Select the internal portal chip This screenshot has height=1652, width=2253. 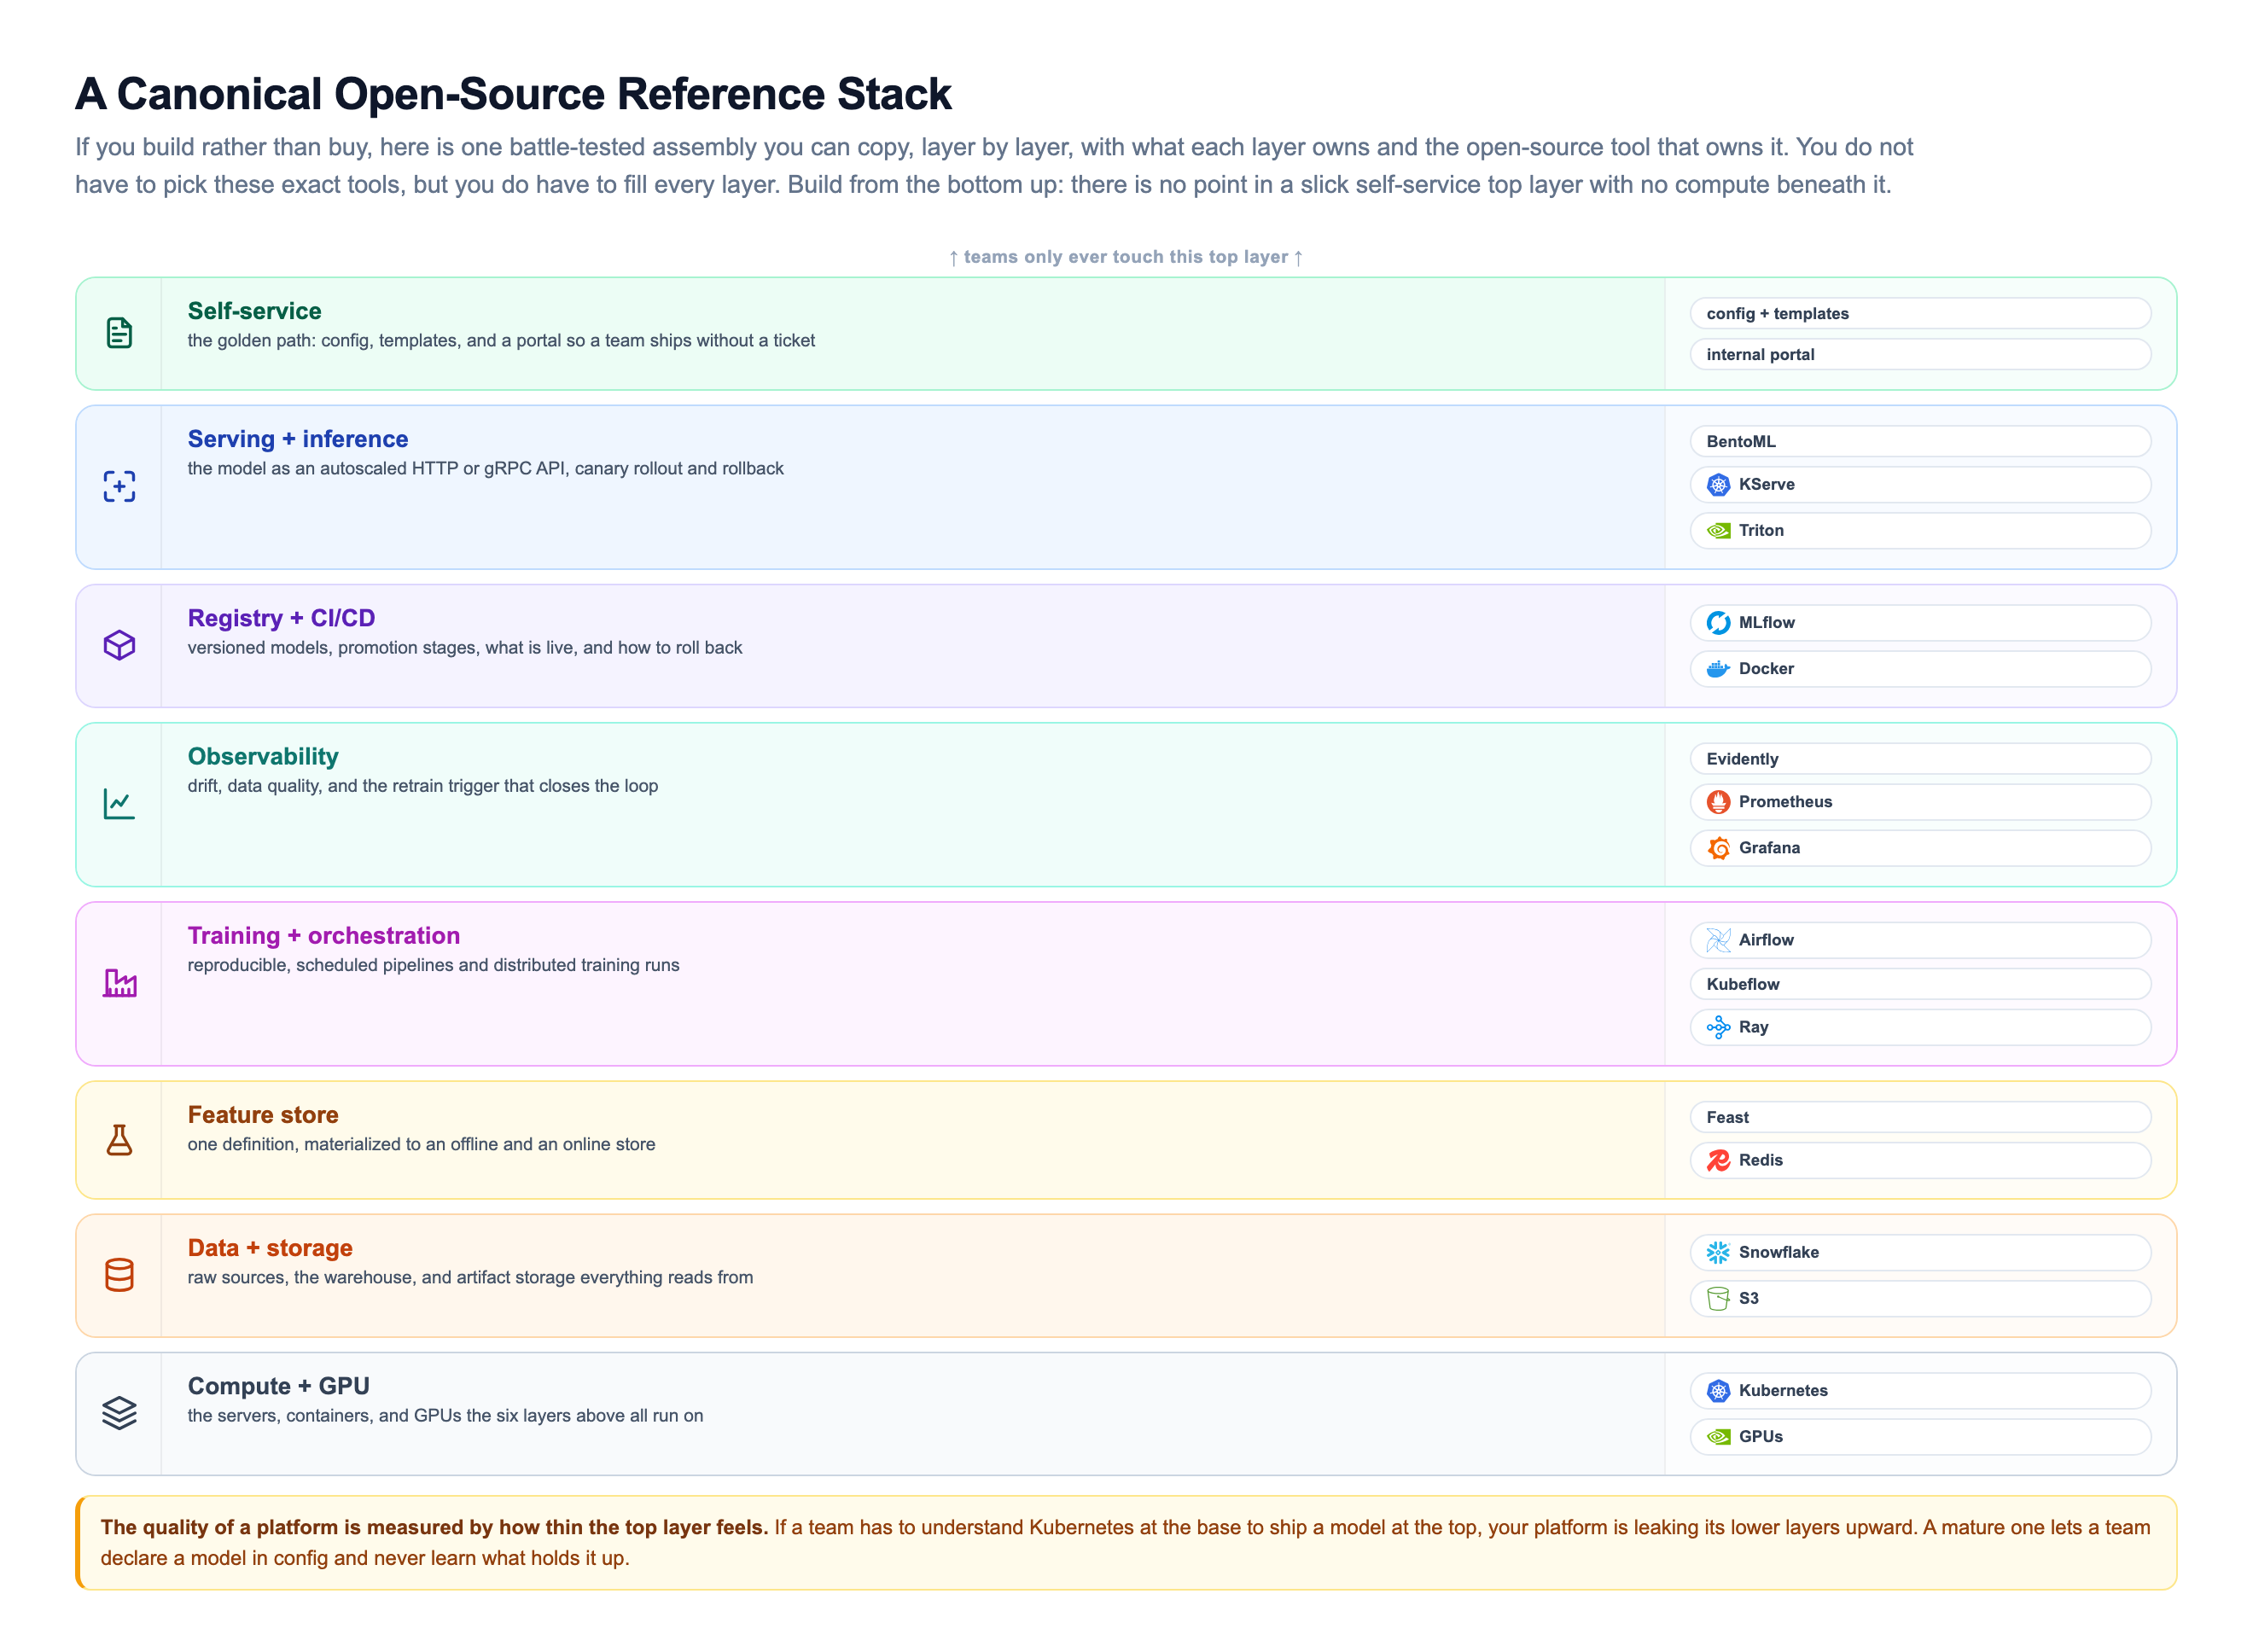[1920, 354]
